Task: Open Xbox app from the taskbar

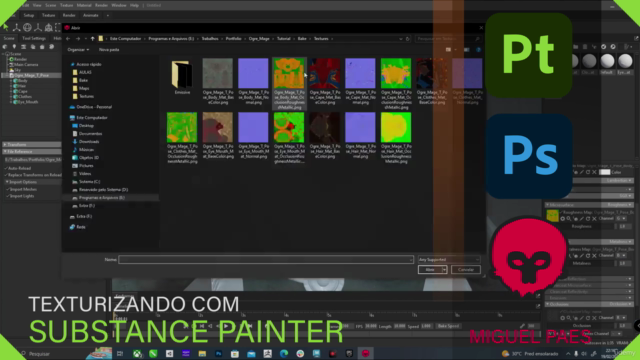Action: click(x=137, y=353)
